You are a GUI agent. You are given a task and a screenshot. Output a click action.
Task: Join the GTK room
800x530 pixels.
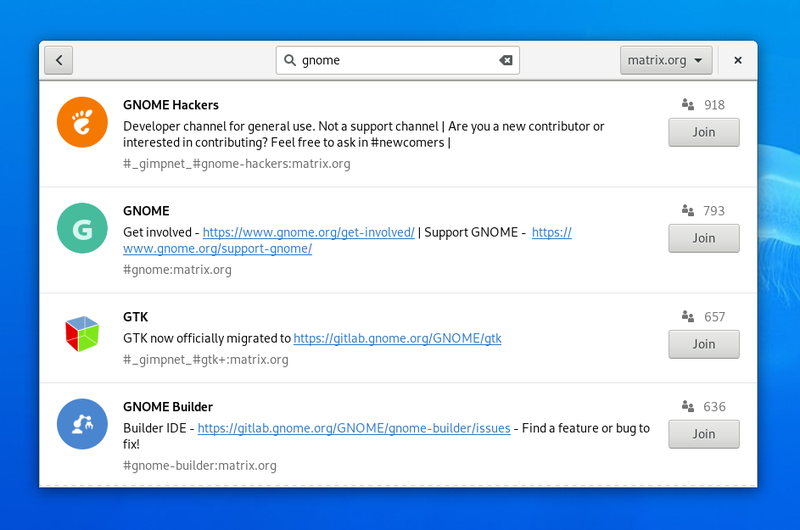tap(704, 344)
